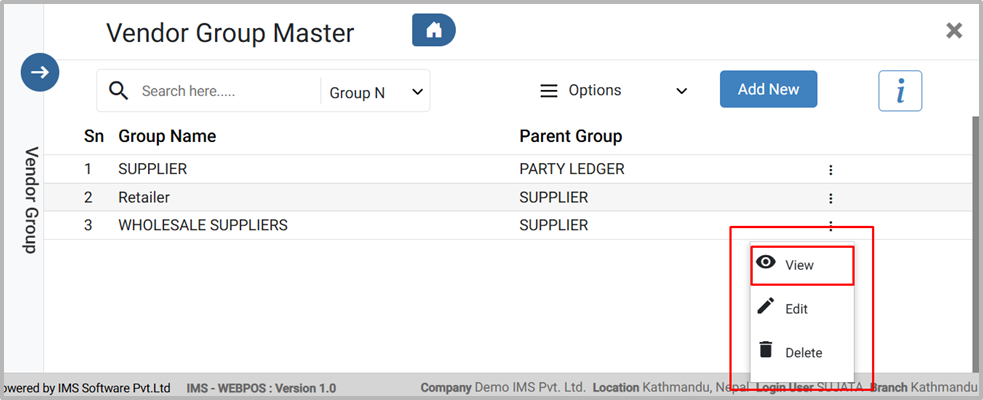Click the home icon button
The width and height of the screenshot is (983, 400).
(434, 31)
